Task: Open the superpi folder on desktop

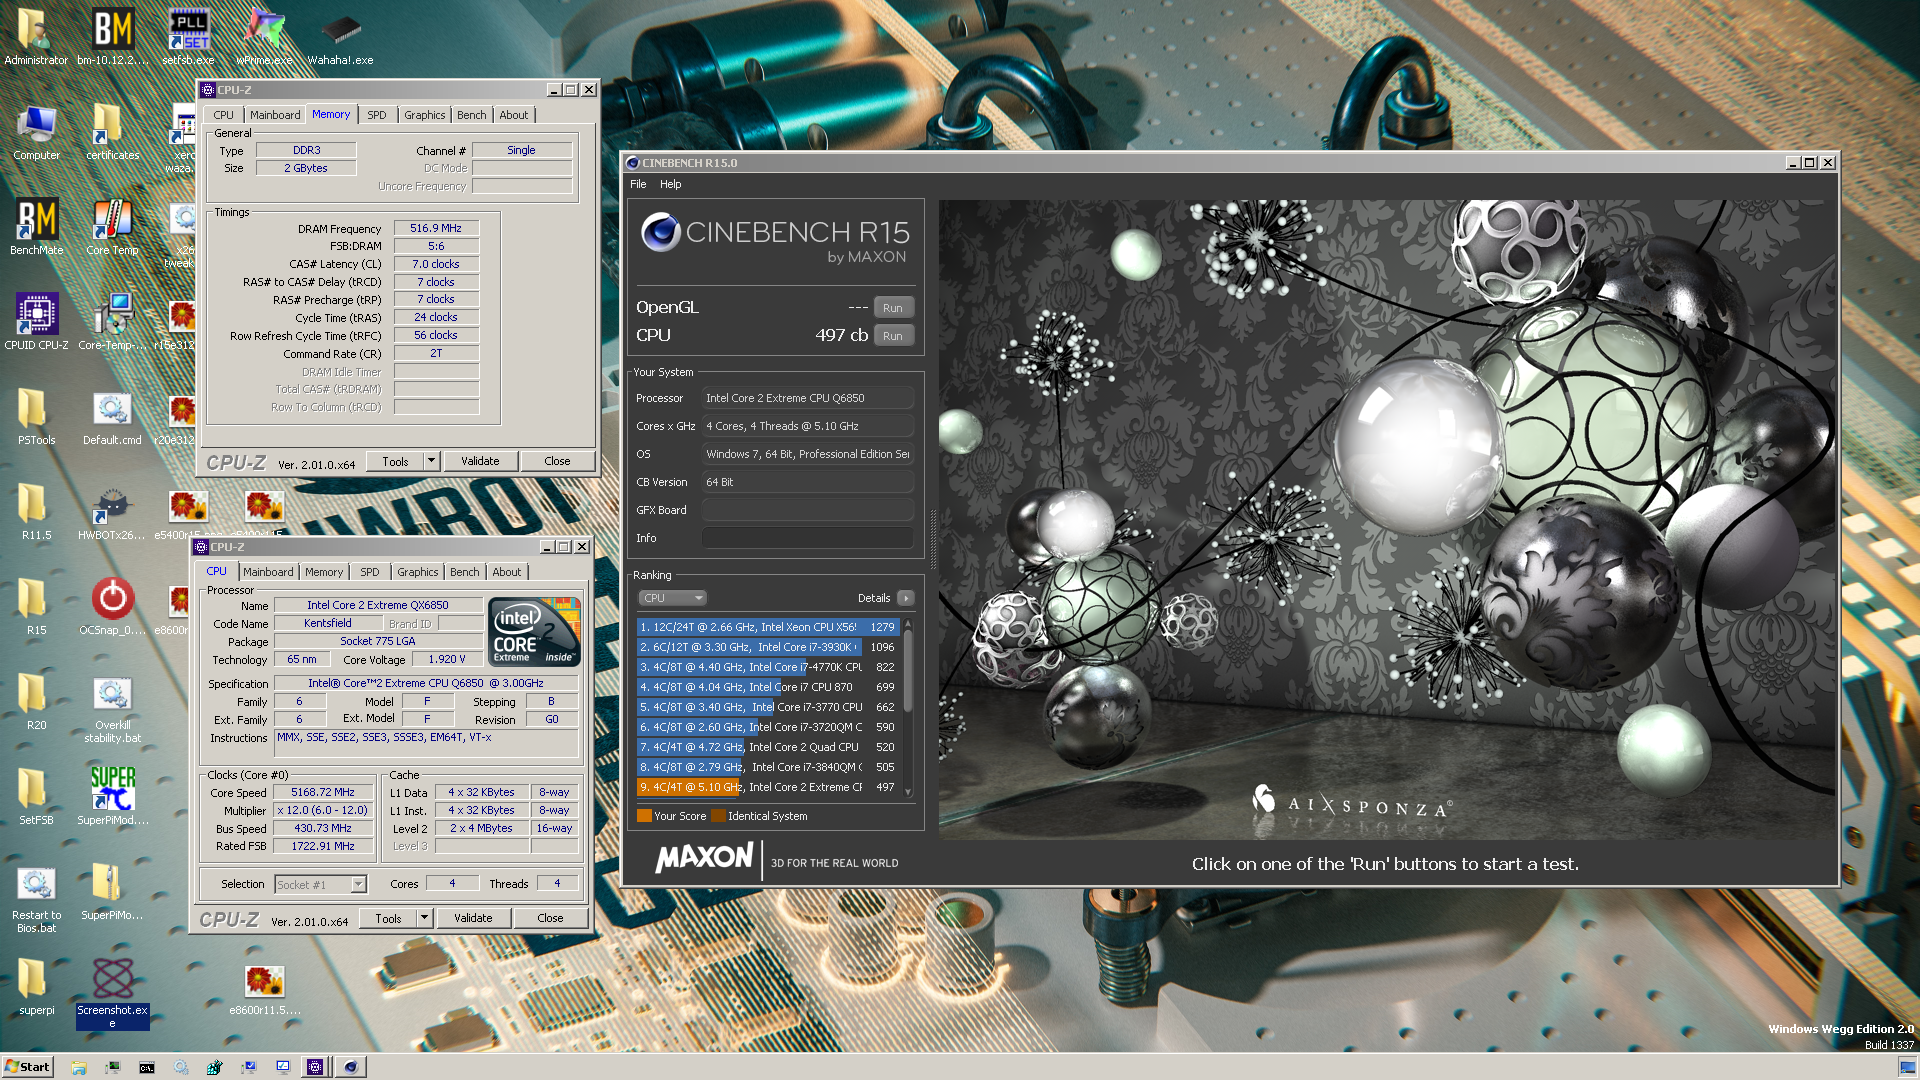Action: tap(36, 987)
